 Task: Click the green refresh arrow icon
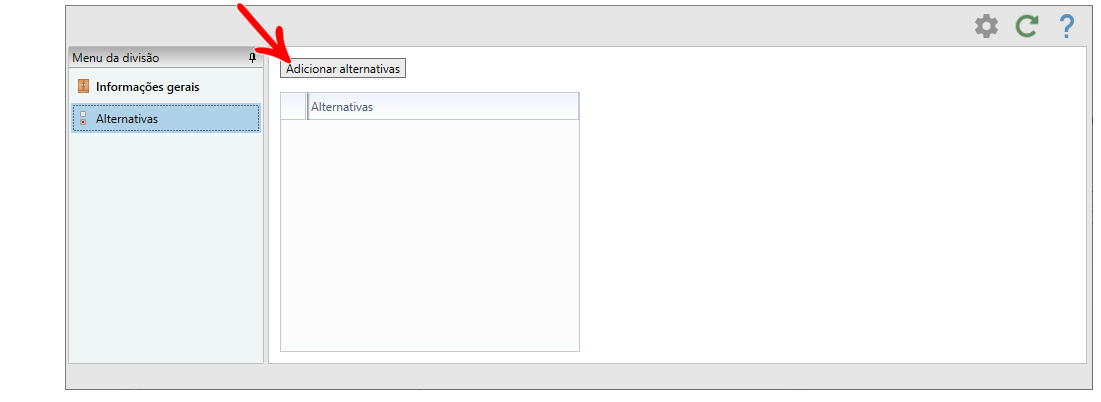pyautogui.click(x=1027, y=27)
